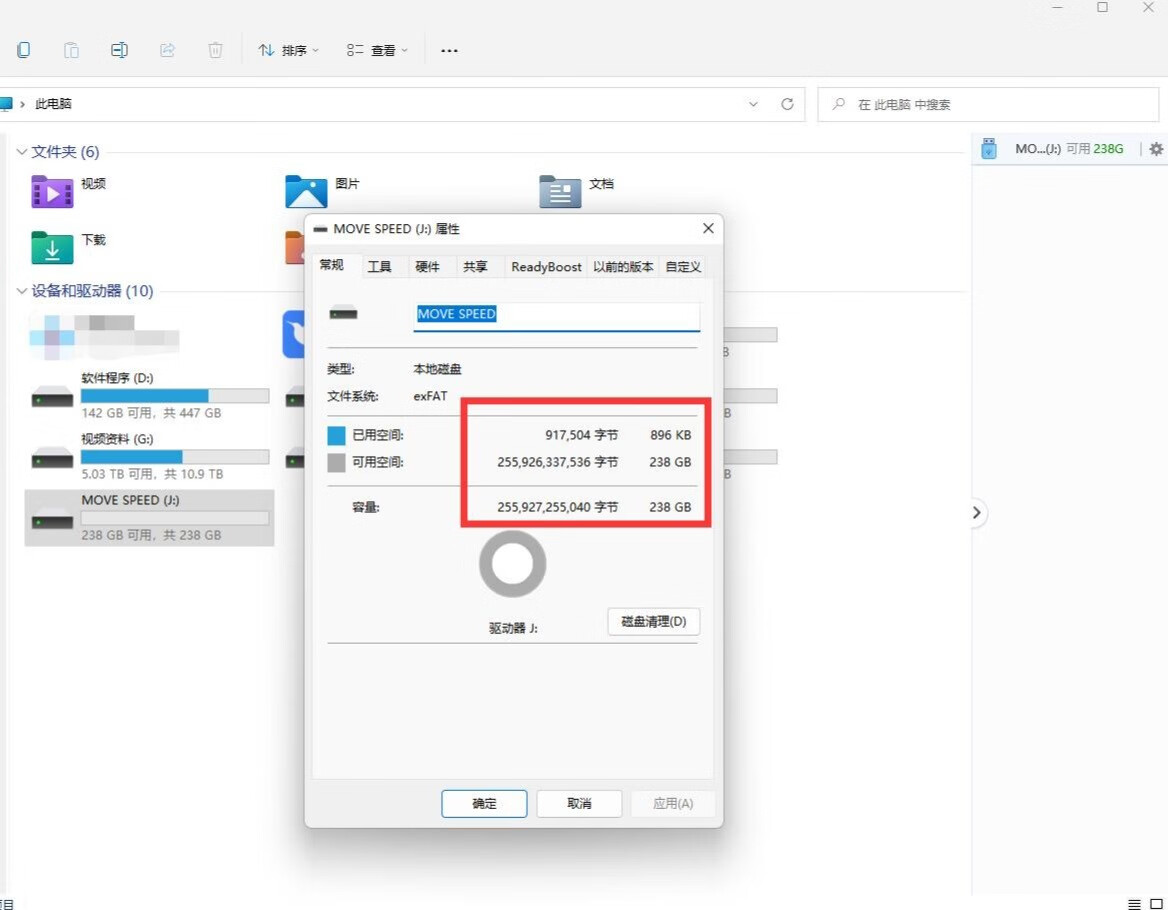The image size is (1168, 910).
Task: Click the Rename icon in the Explorer toolbar
Action: tap(119, 50)
